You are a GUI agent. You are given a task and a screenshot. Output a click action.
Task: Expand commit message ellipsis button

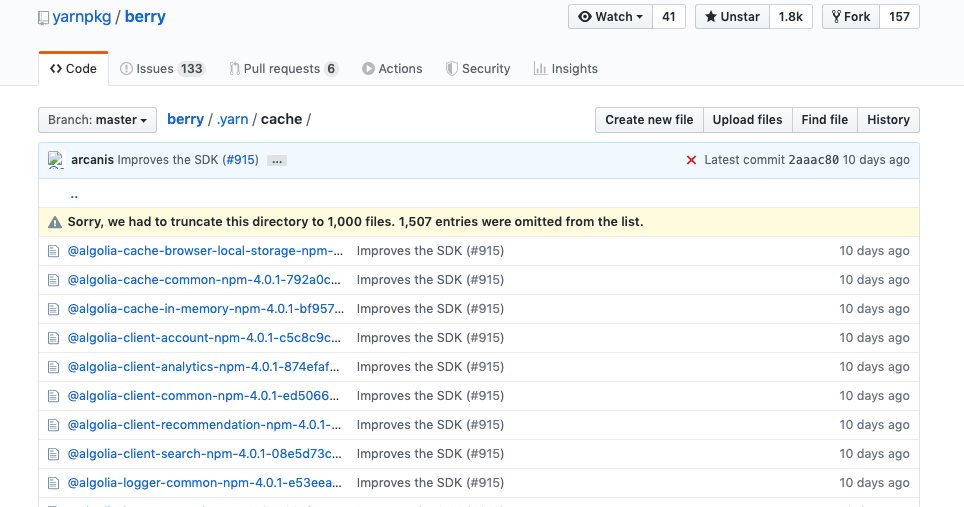(277, 160)
